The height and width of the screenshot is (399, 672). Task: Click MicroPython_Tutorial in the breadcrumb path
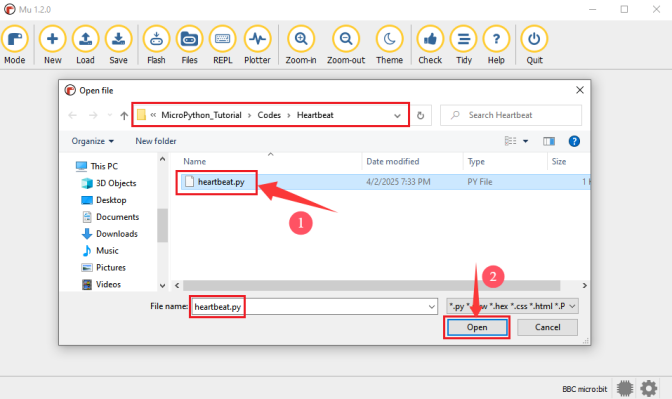click(201, 115)
